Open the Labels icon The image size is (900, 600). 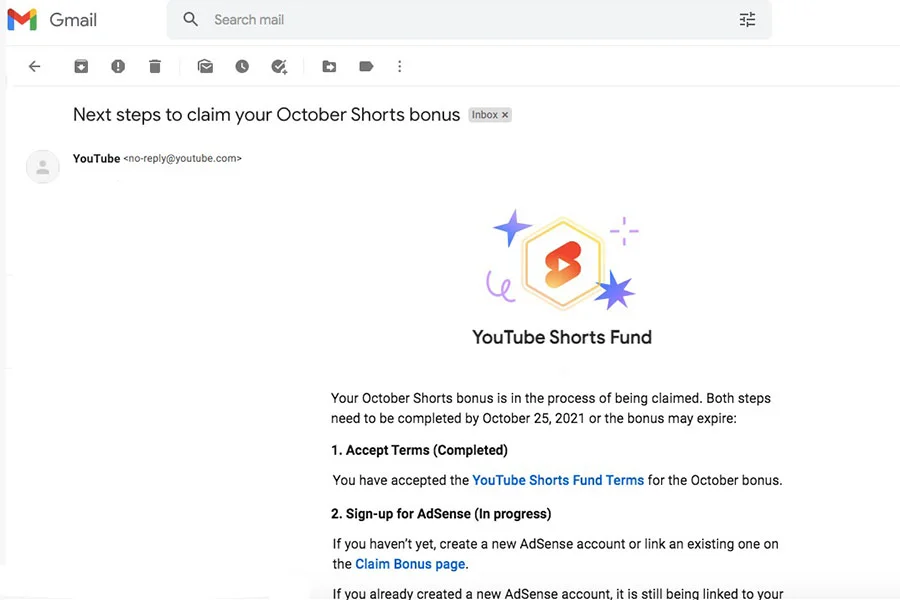[x=366, y=67]
